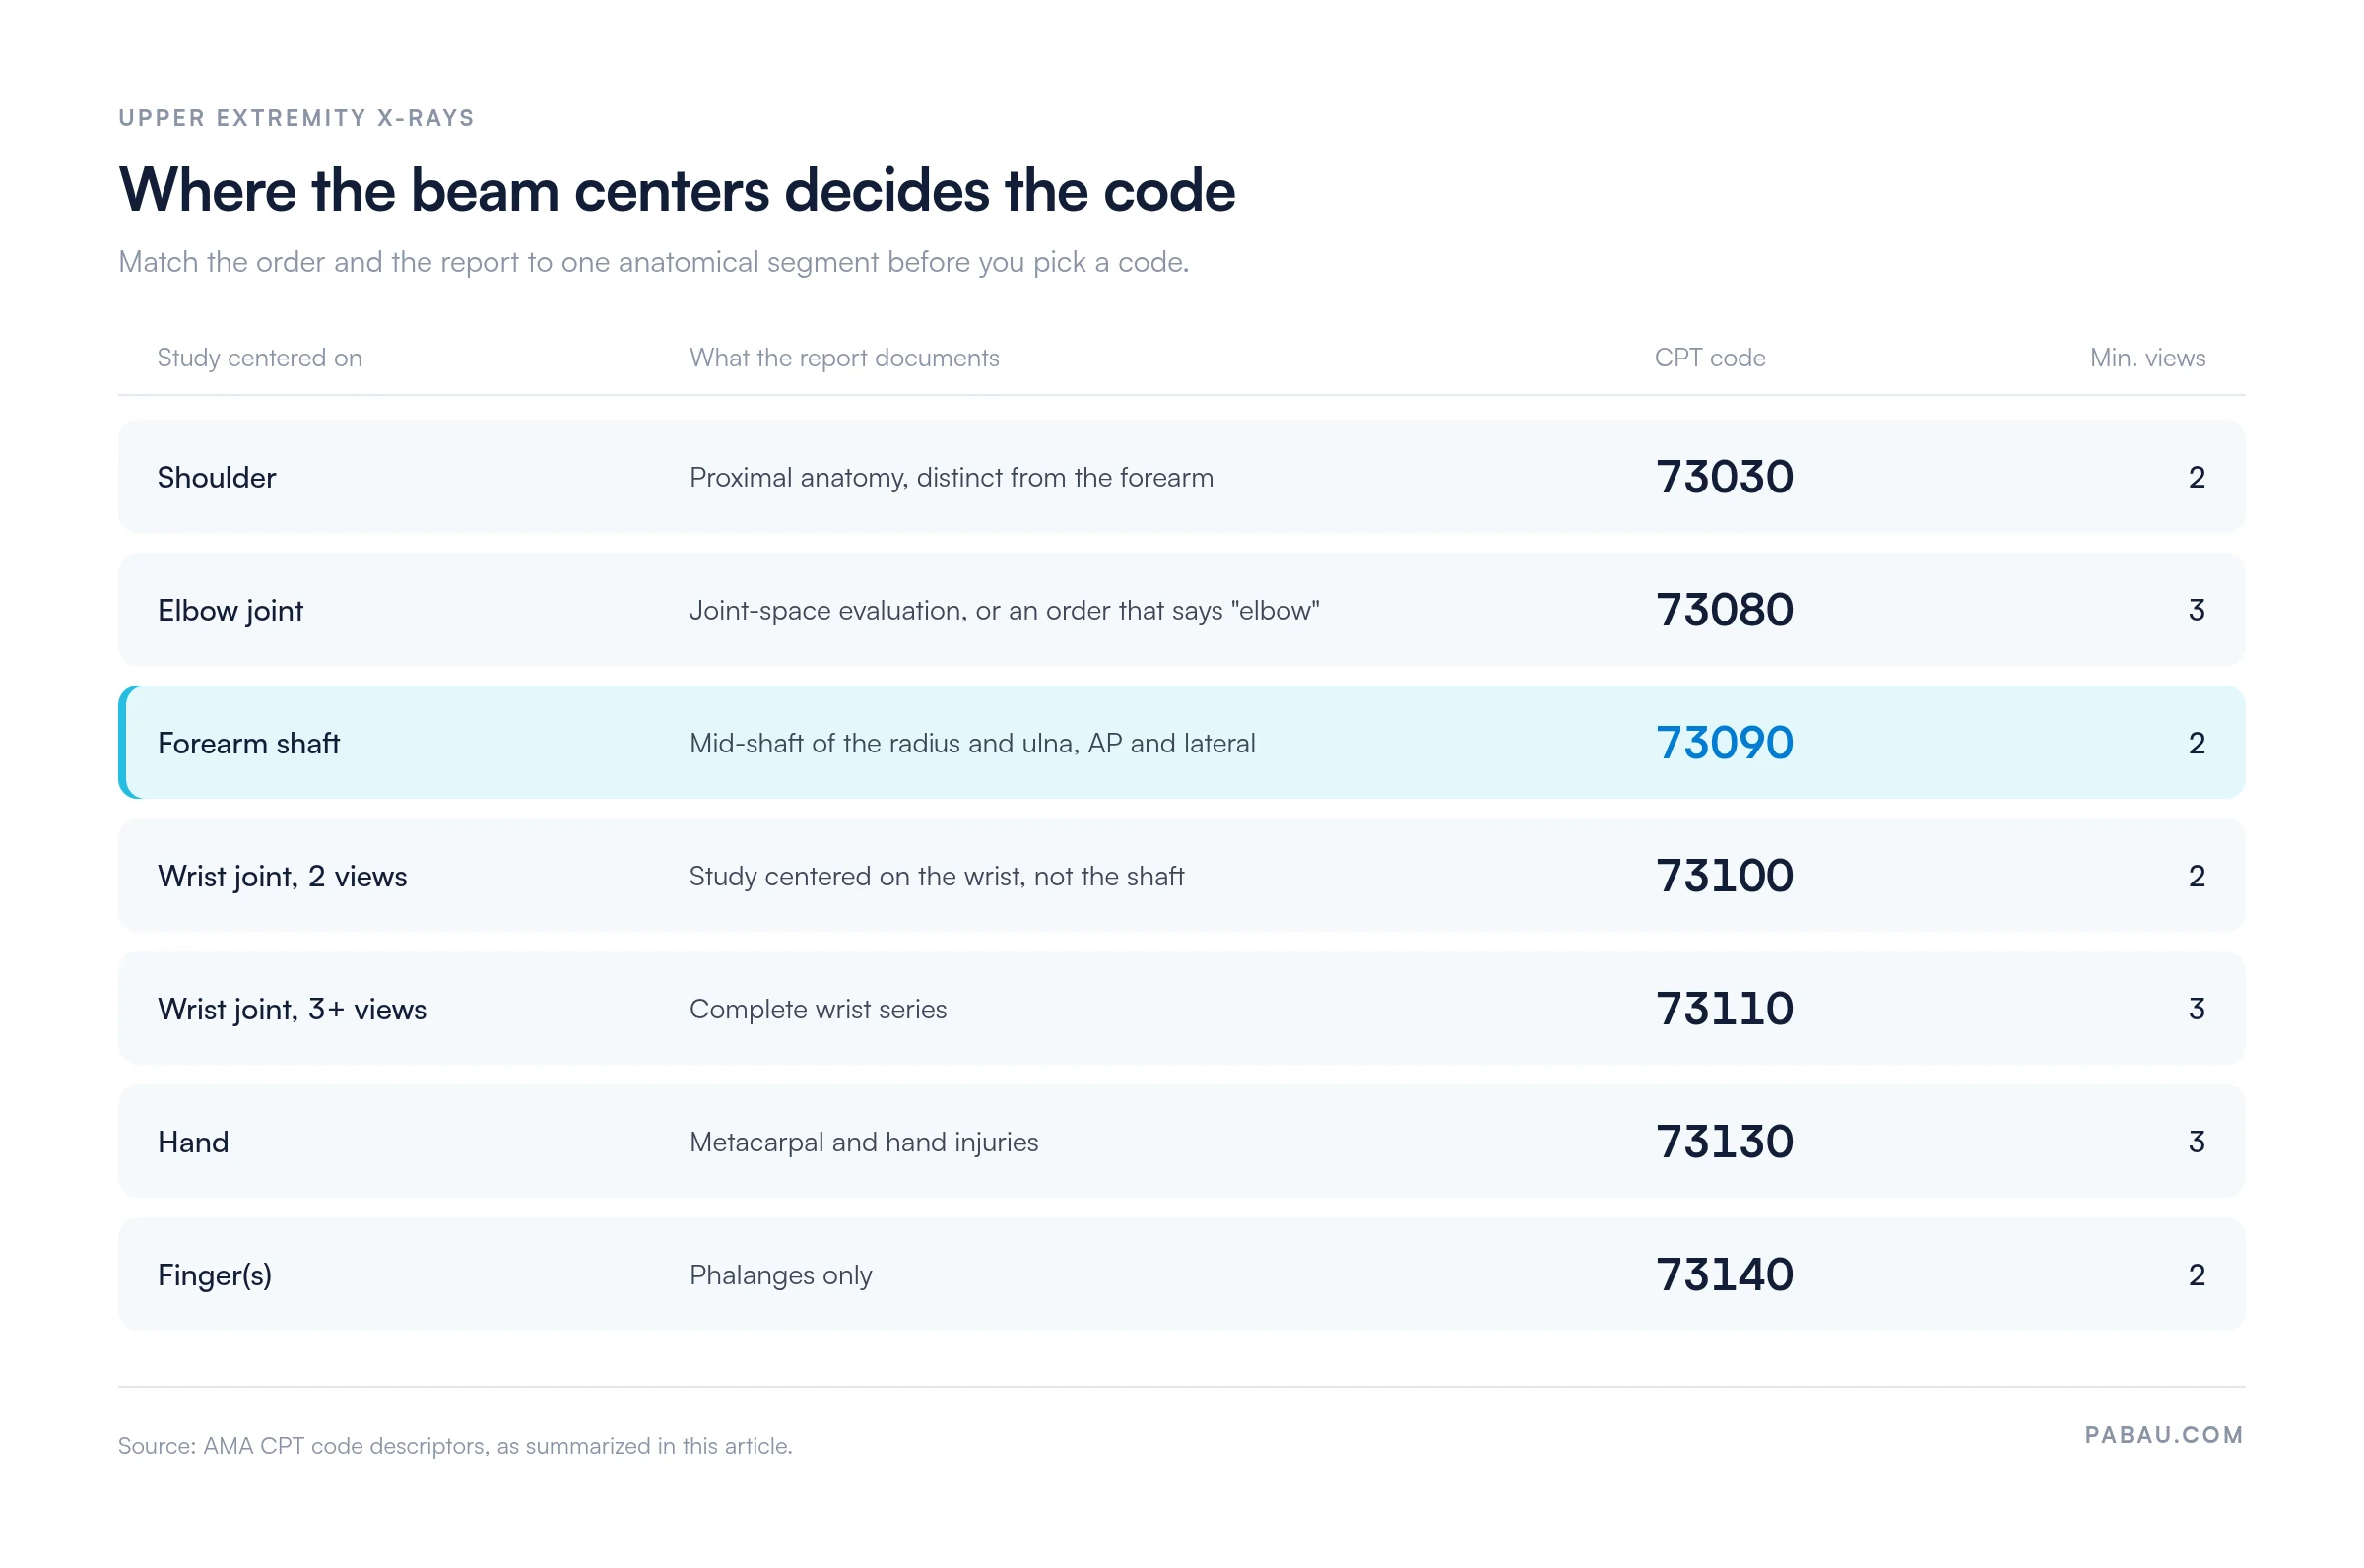Click 'What the report documents' header
Image resolution: width=2364 pixels, height=1568 pixels.
pyautogui.click(x=844, y=358)
